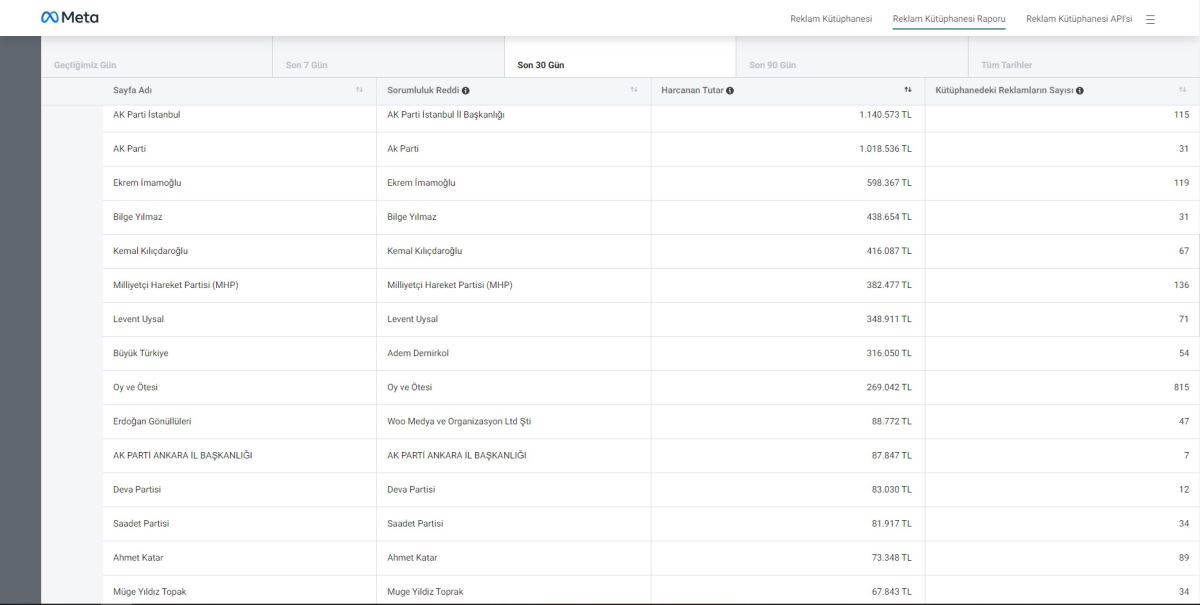Select the Milliyetçi Hareket Partisi (MHP) page row
The width and height of the screenshot is (1200, 605).
176,285
